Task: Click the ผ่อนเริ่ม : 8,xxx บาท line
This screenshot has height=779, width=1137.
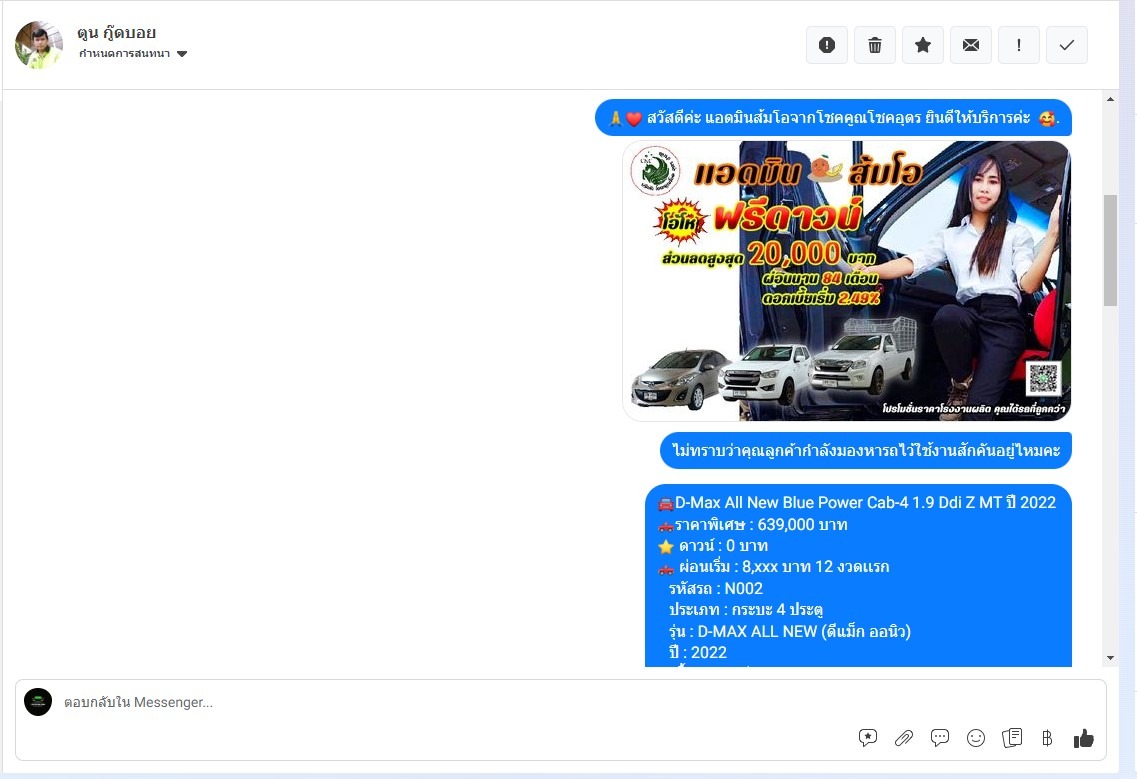Action: [x=774, y=566]
